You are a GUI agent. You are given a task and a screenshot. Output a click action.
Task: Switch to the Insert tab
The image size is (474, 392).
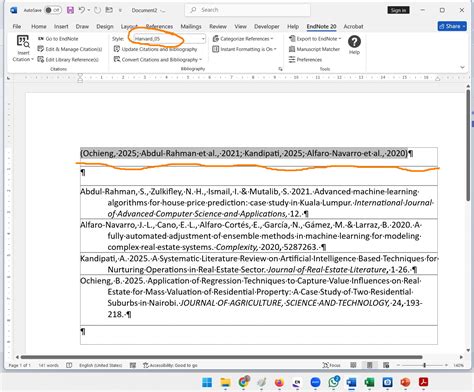tap(61, 26)
